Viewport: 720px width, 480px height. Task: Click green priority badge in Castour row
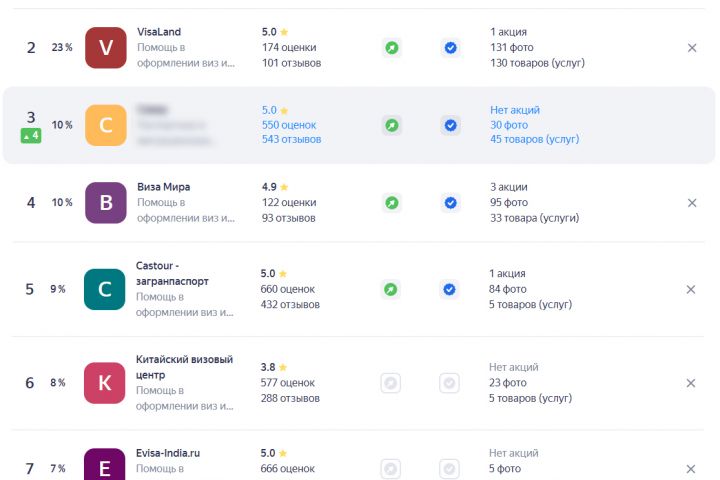391,289
